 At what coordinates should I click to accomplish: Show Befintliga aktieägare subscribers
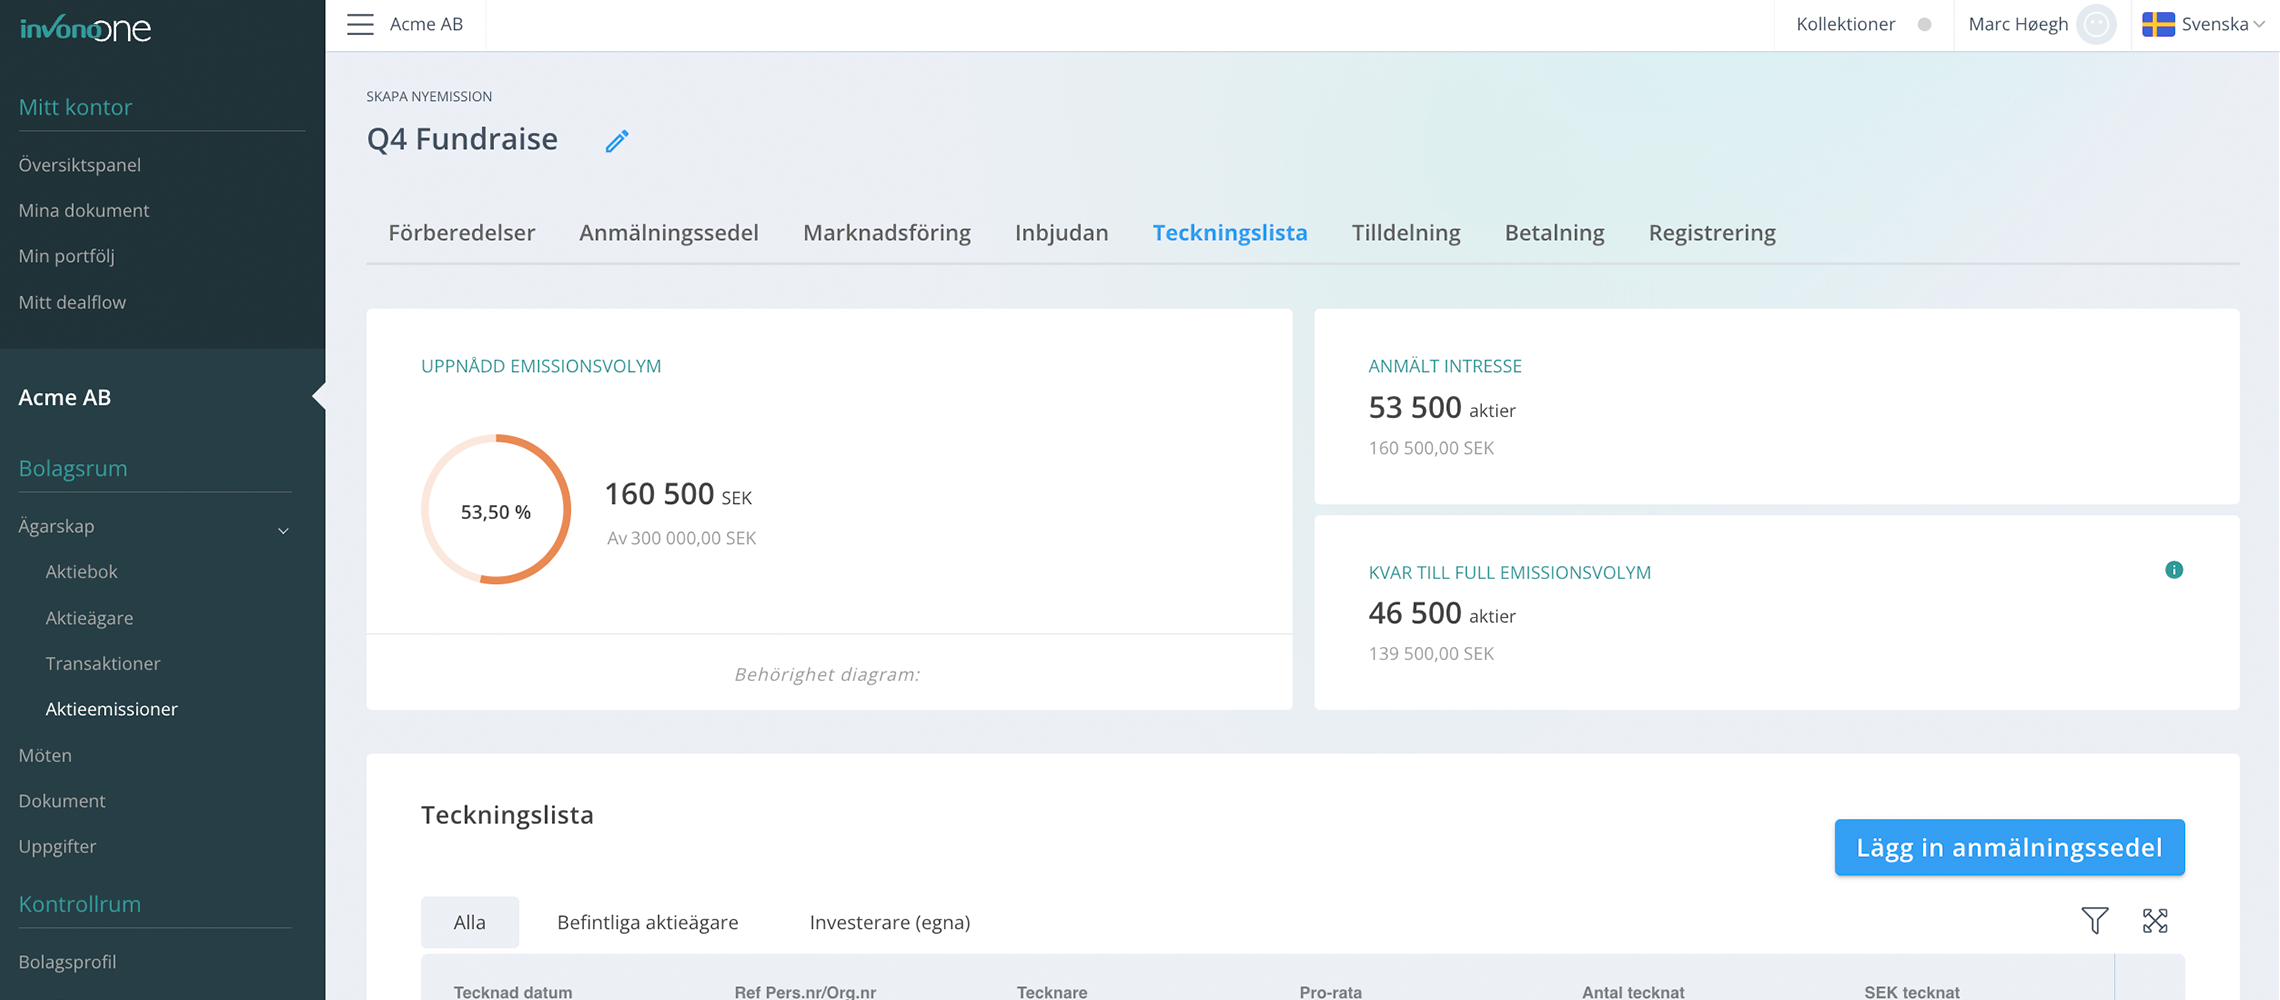[x=647, y=922]
